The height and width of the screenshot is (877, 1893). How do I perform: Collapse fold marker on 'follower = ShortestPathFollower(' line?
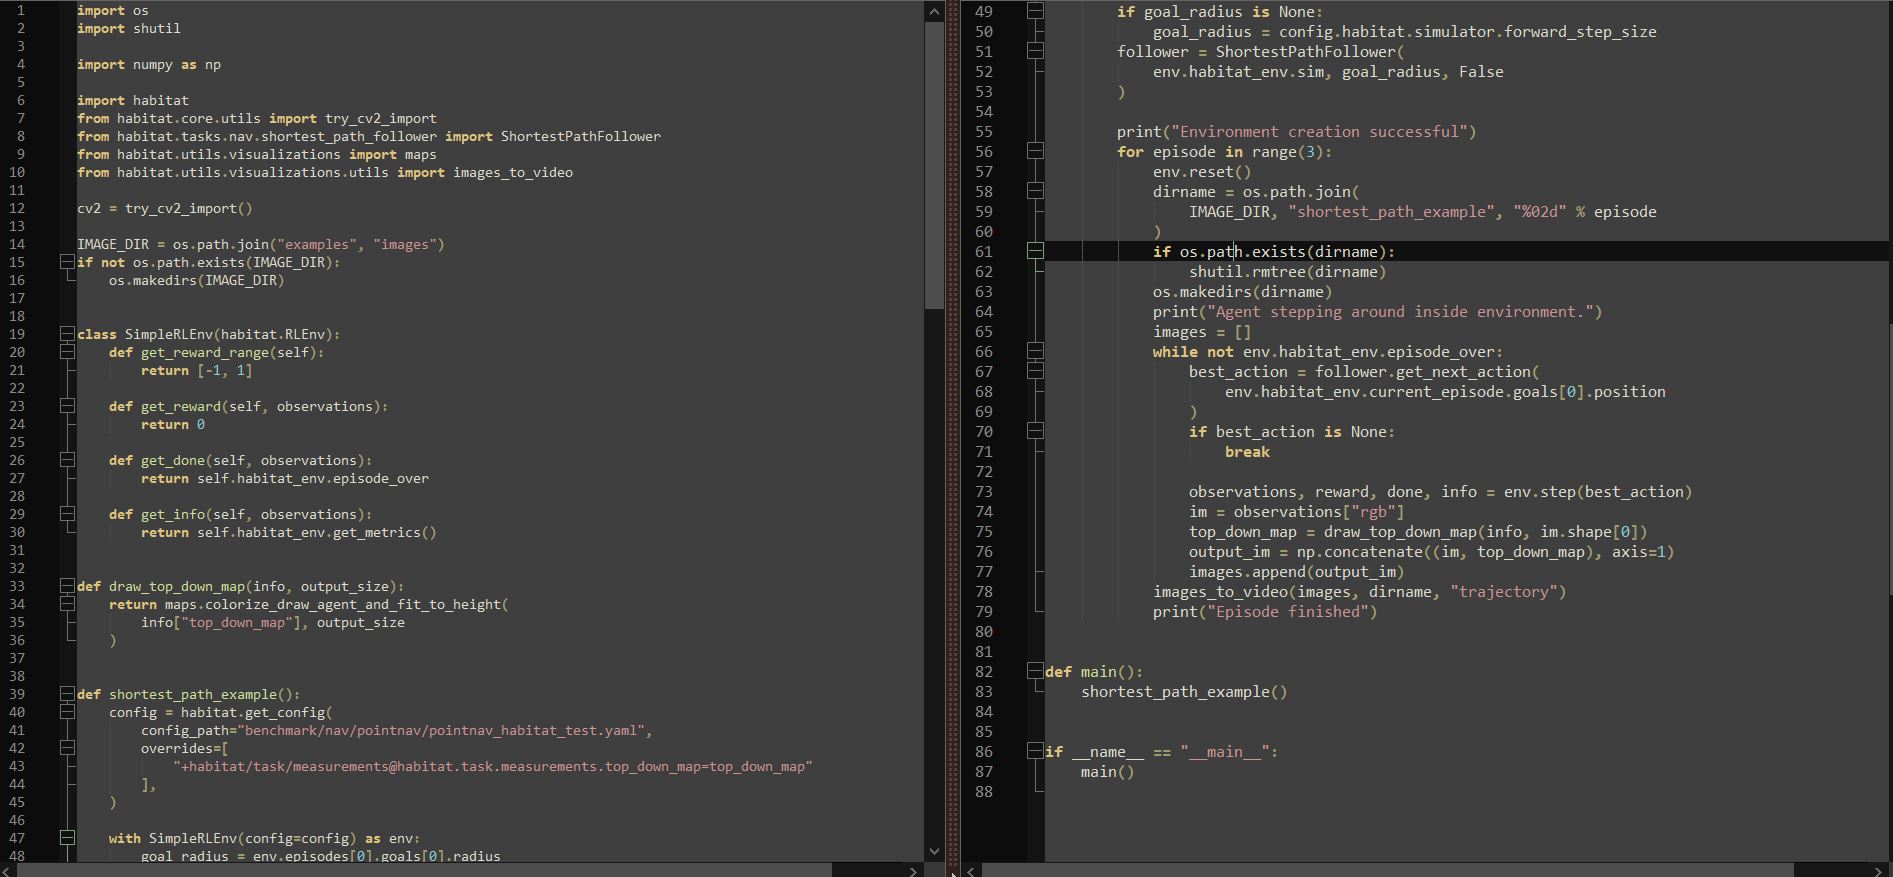tap(1036, 51)
